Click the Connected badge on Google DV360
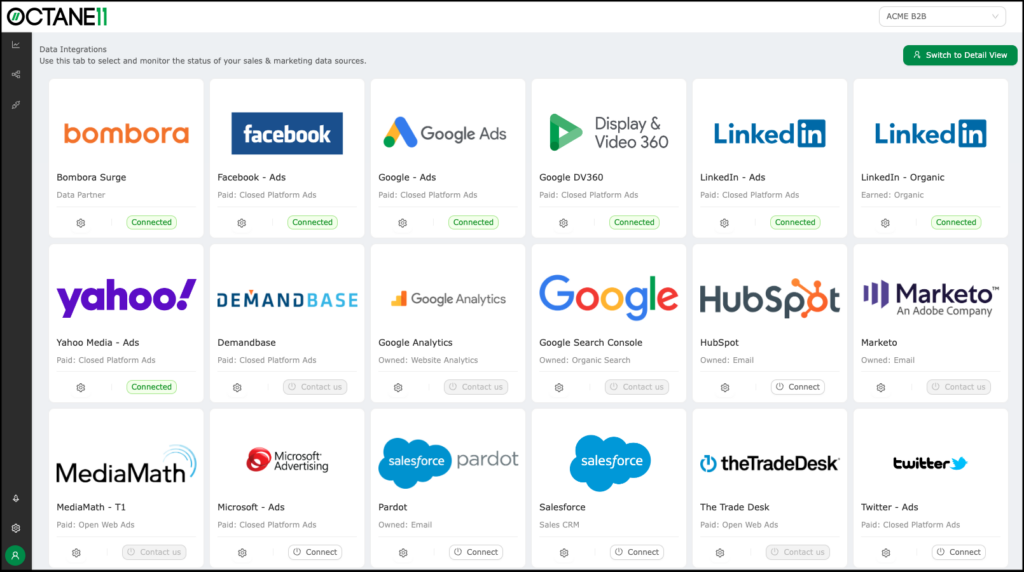The width and height of the screenshot is (1024, 572). (634, 222)
